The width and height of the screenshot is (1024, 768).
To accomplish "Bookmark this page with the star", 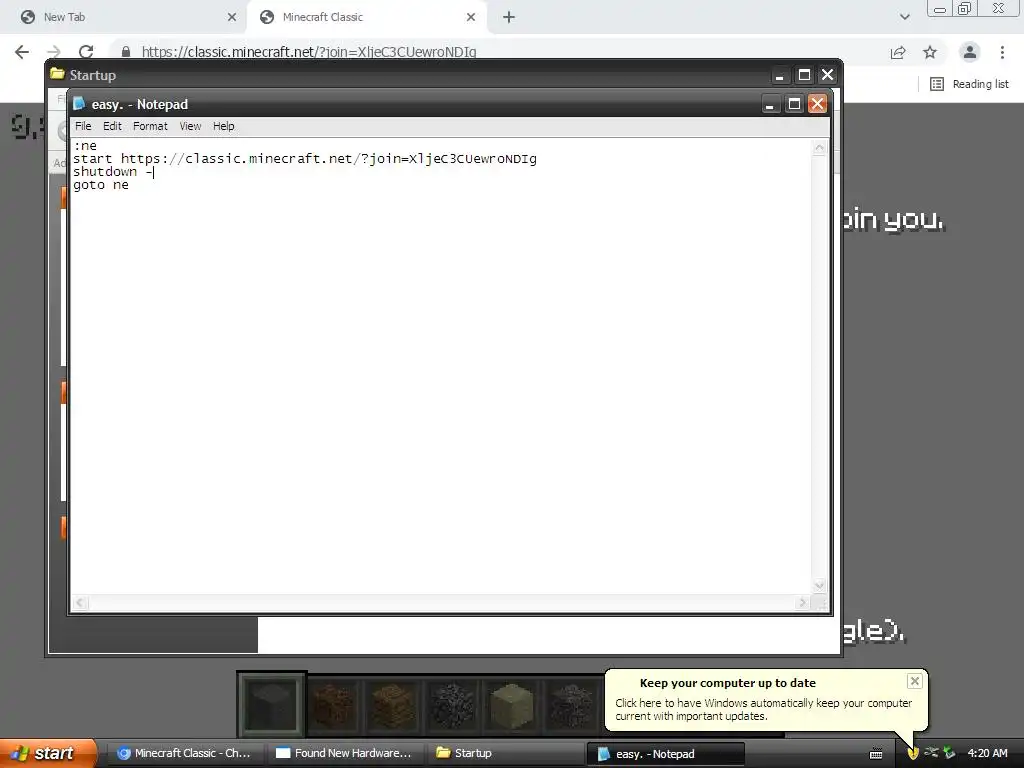I will click(x=930, y=52).
